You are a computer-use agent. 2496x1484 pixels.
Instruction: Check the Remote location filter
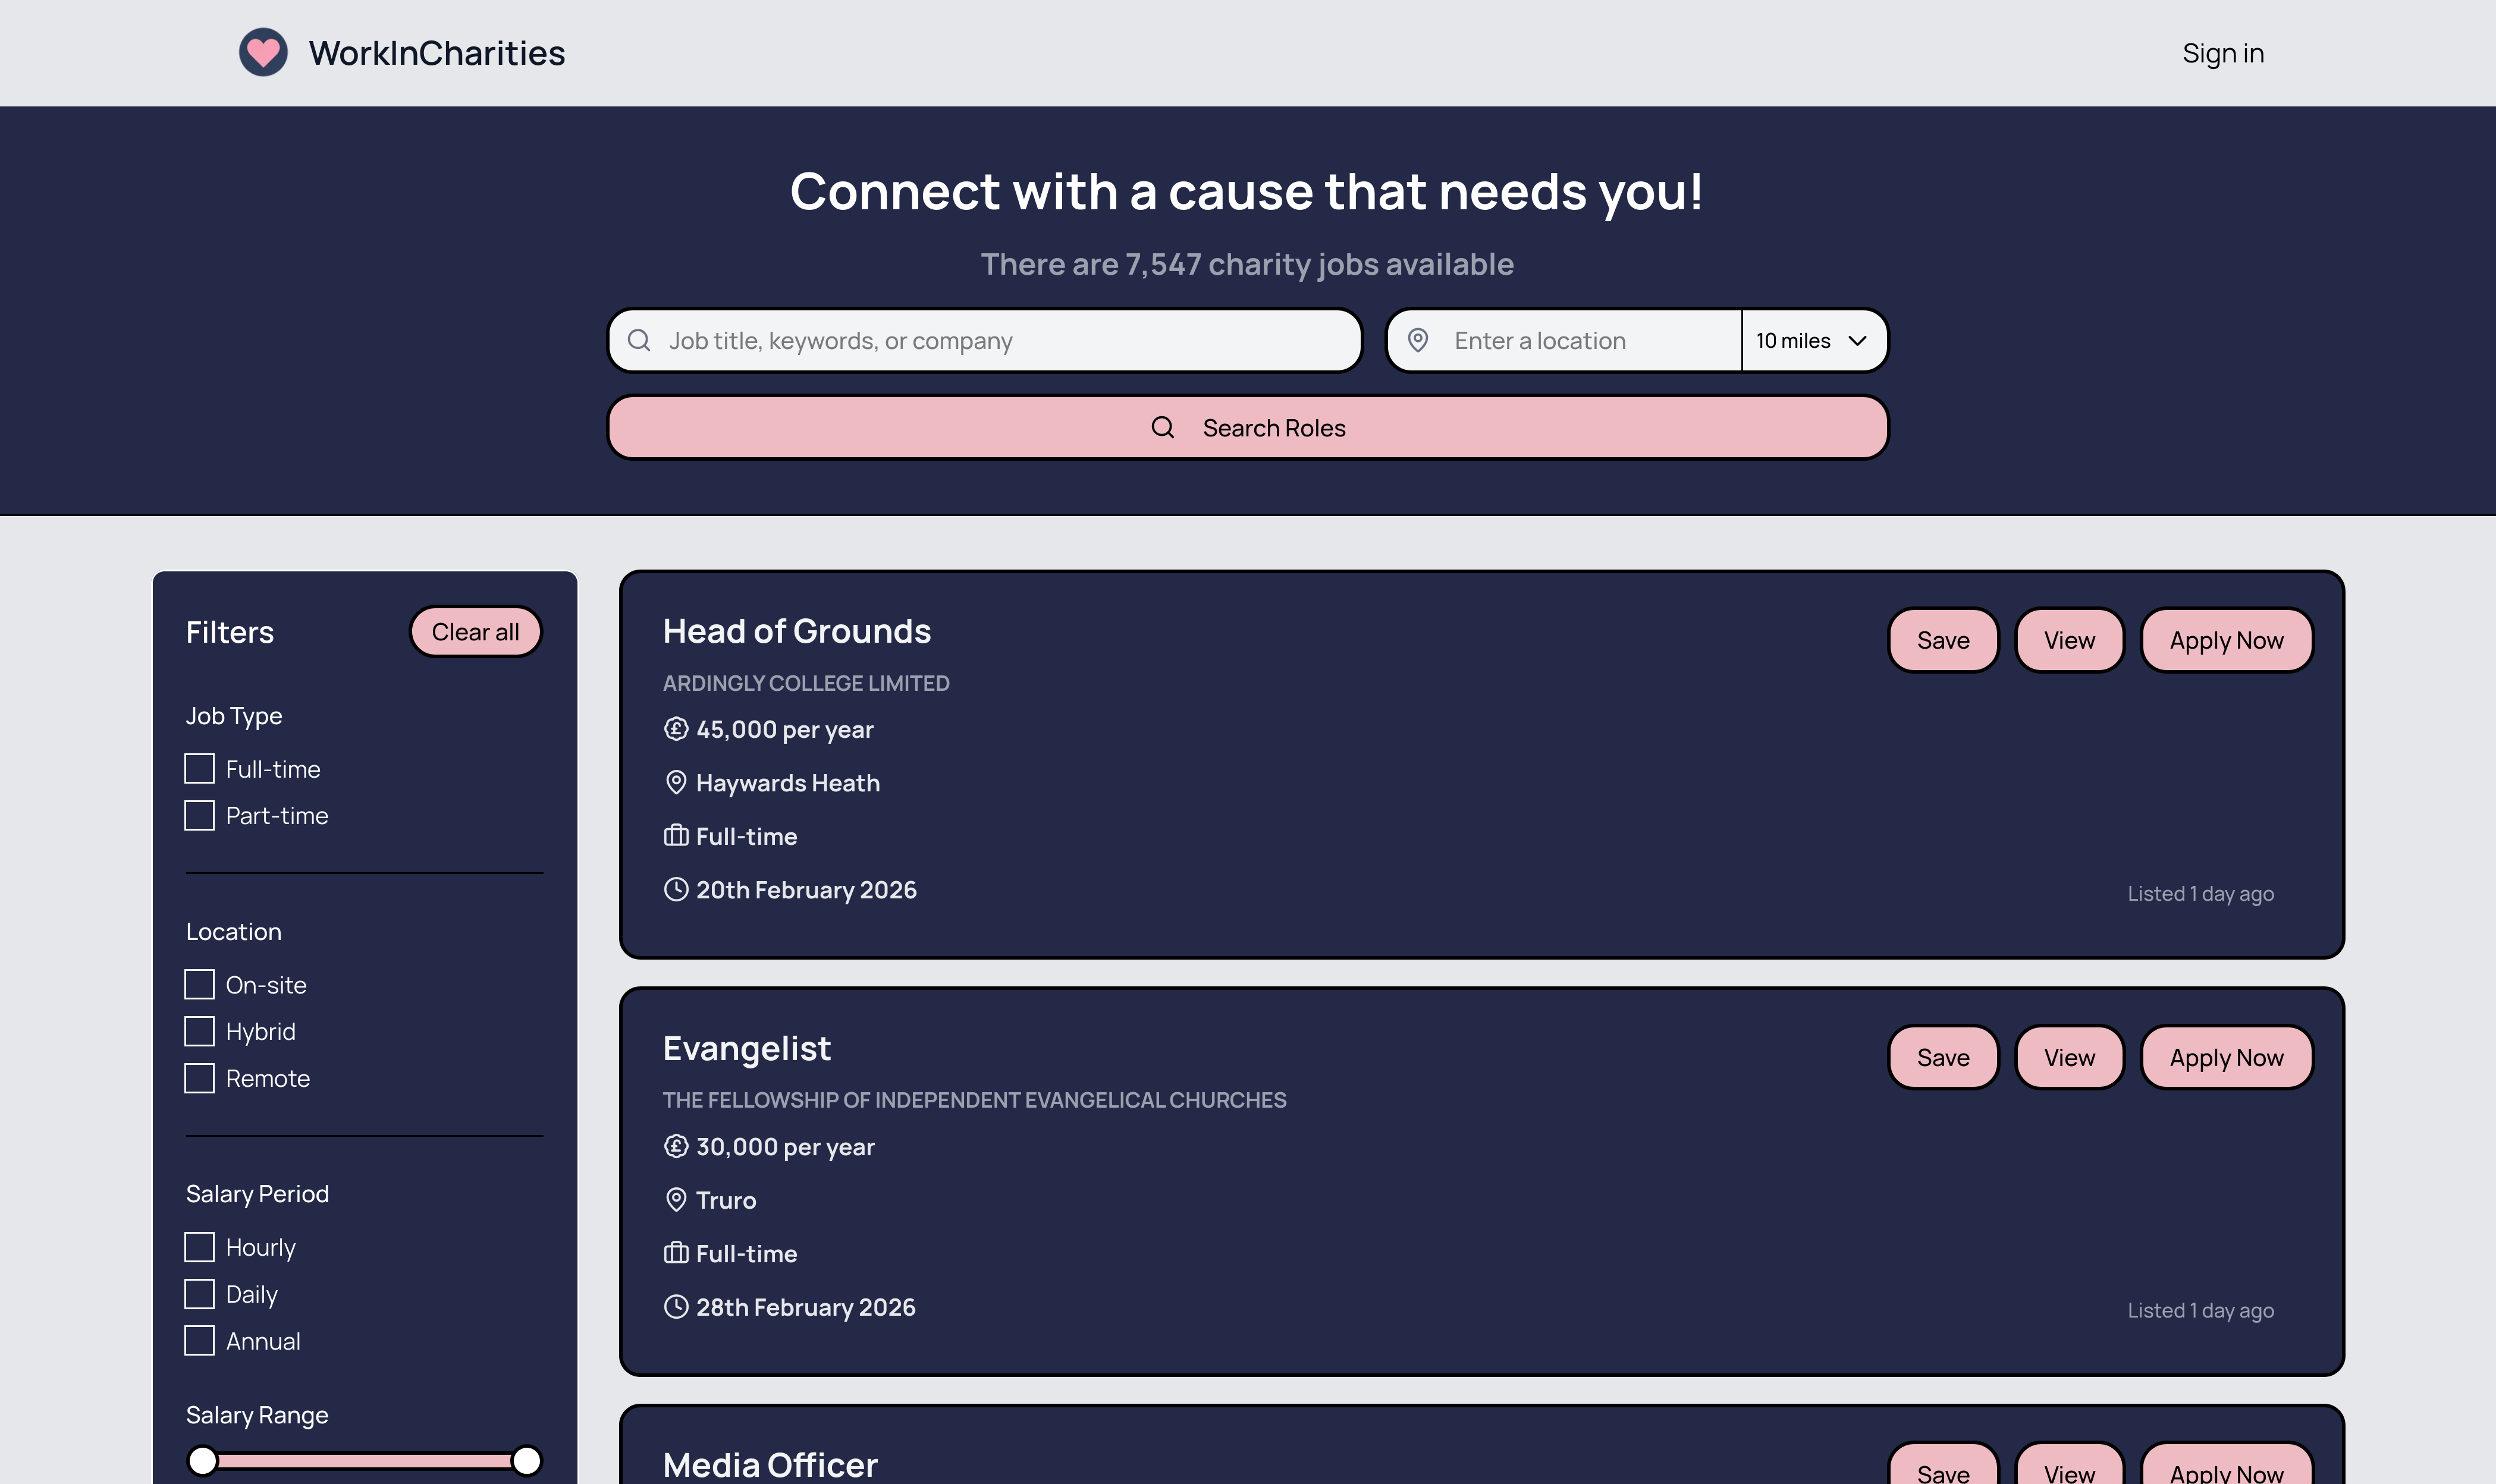(199, 1078)
